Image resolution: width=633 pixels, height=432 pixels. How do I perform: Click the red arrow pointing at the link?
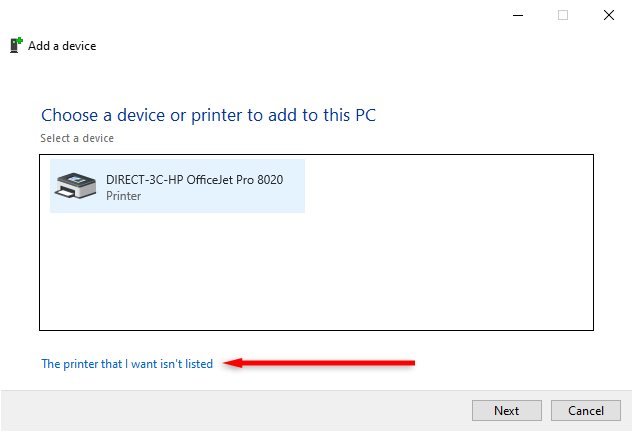320,363
